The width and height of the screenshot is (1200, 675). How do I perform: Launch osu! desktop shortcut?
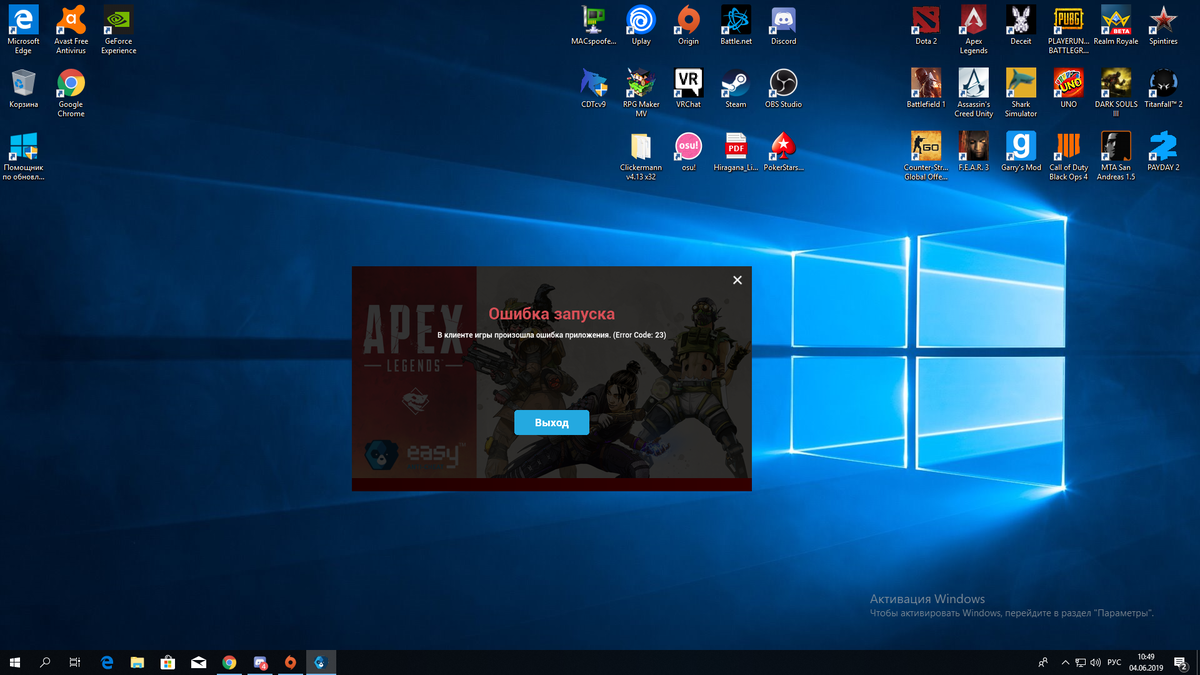pyautogui.click(x=688, y=152)
